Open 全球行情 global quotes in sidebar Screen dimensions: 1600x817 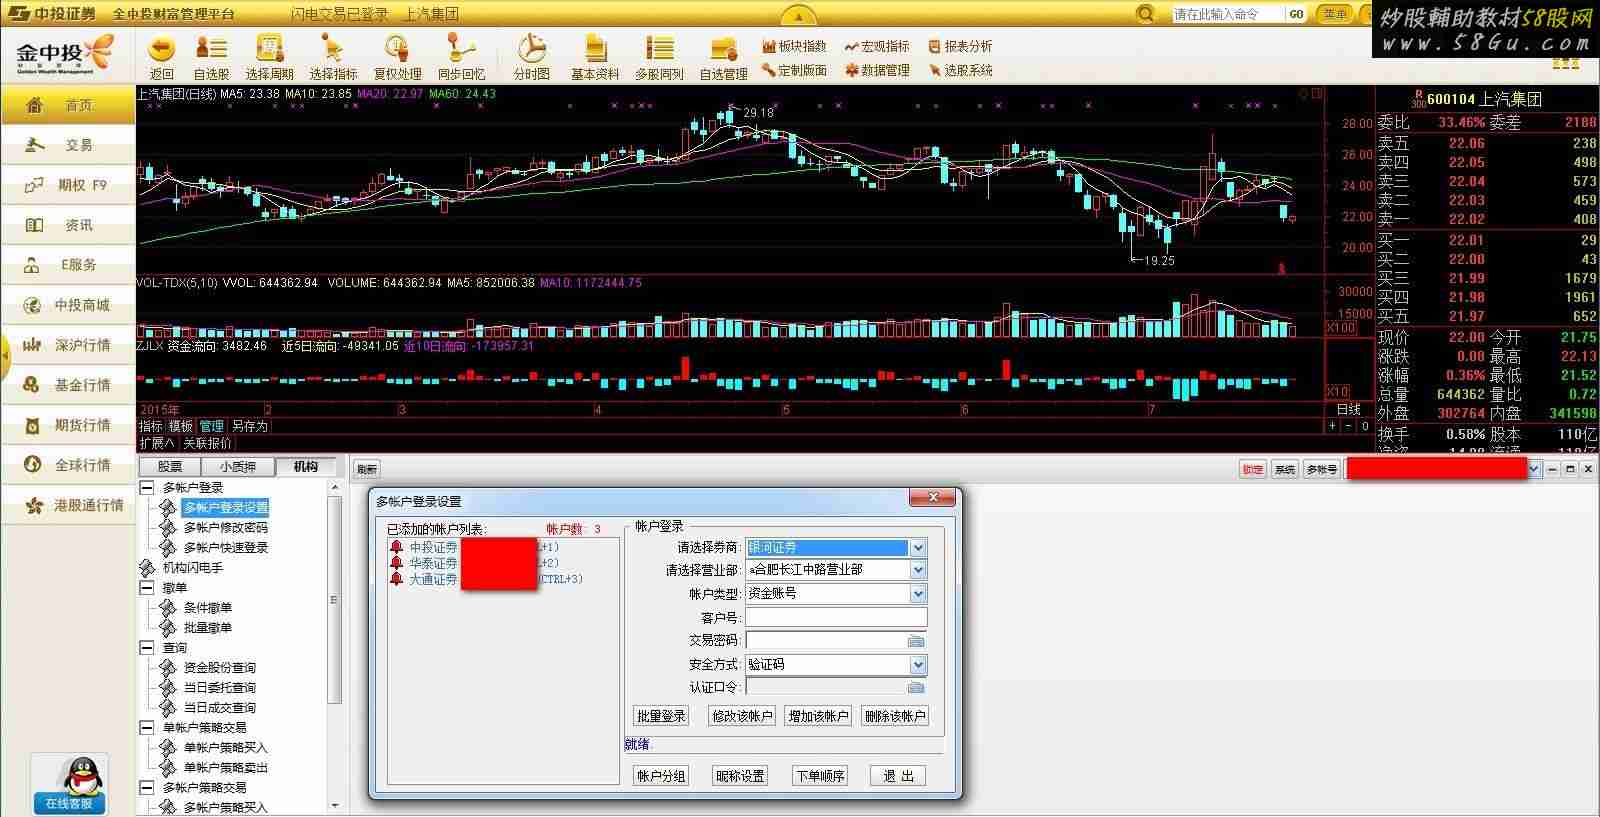(68, 465)
